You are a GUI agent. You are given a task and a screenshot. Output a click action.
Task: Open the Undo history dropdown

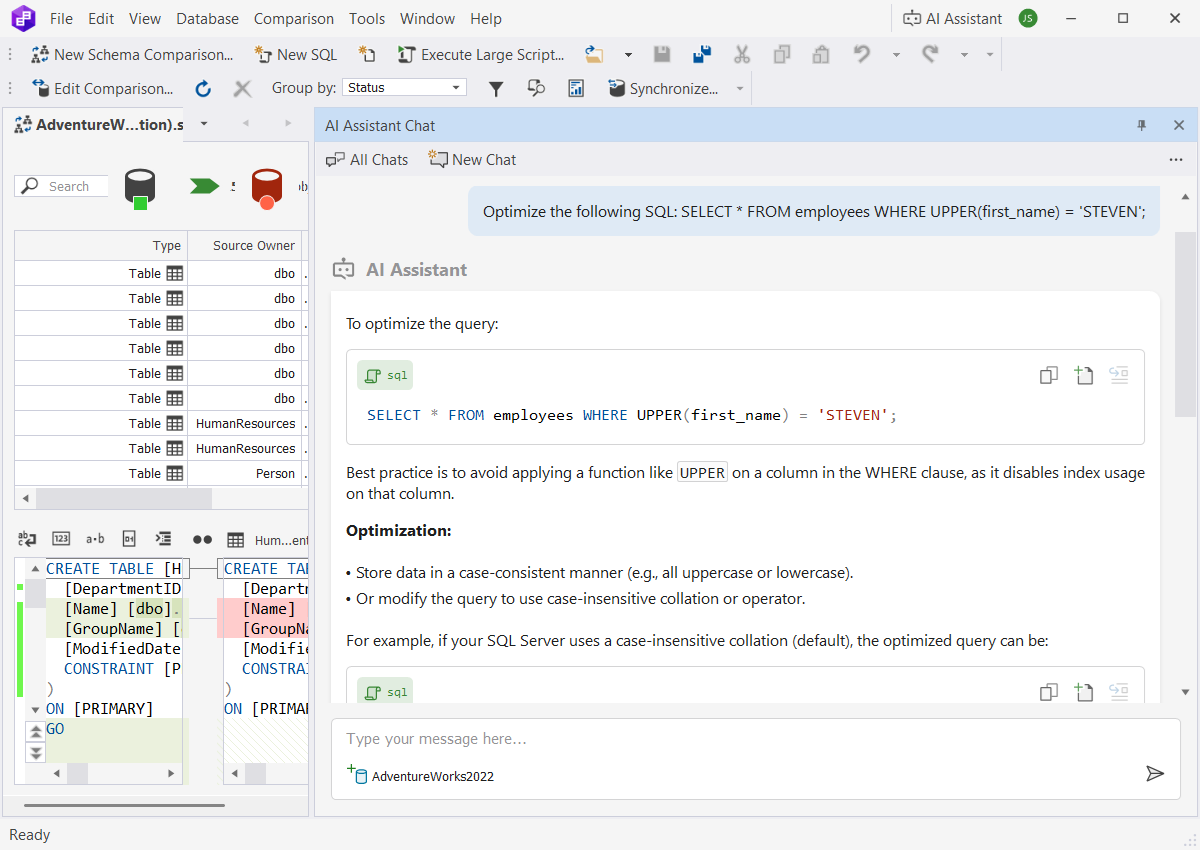coord(896,55)
